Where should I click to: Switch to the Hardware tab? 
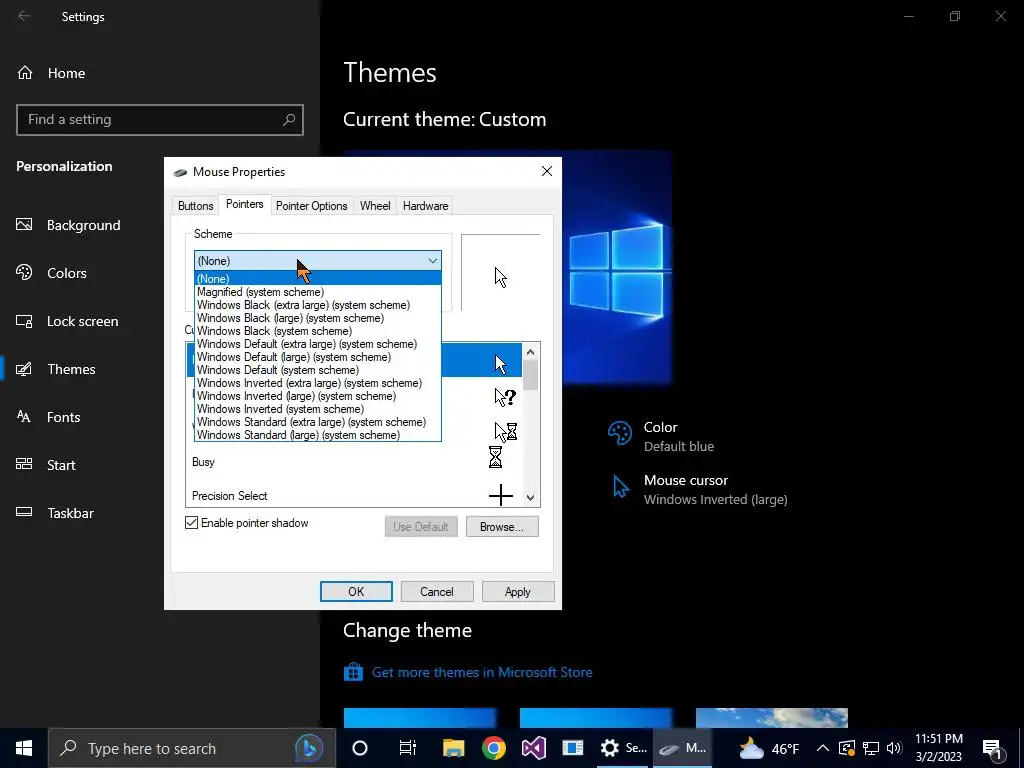425,206
